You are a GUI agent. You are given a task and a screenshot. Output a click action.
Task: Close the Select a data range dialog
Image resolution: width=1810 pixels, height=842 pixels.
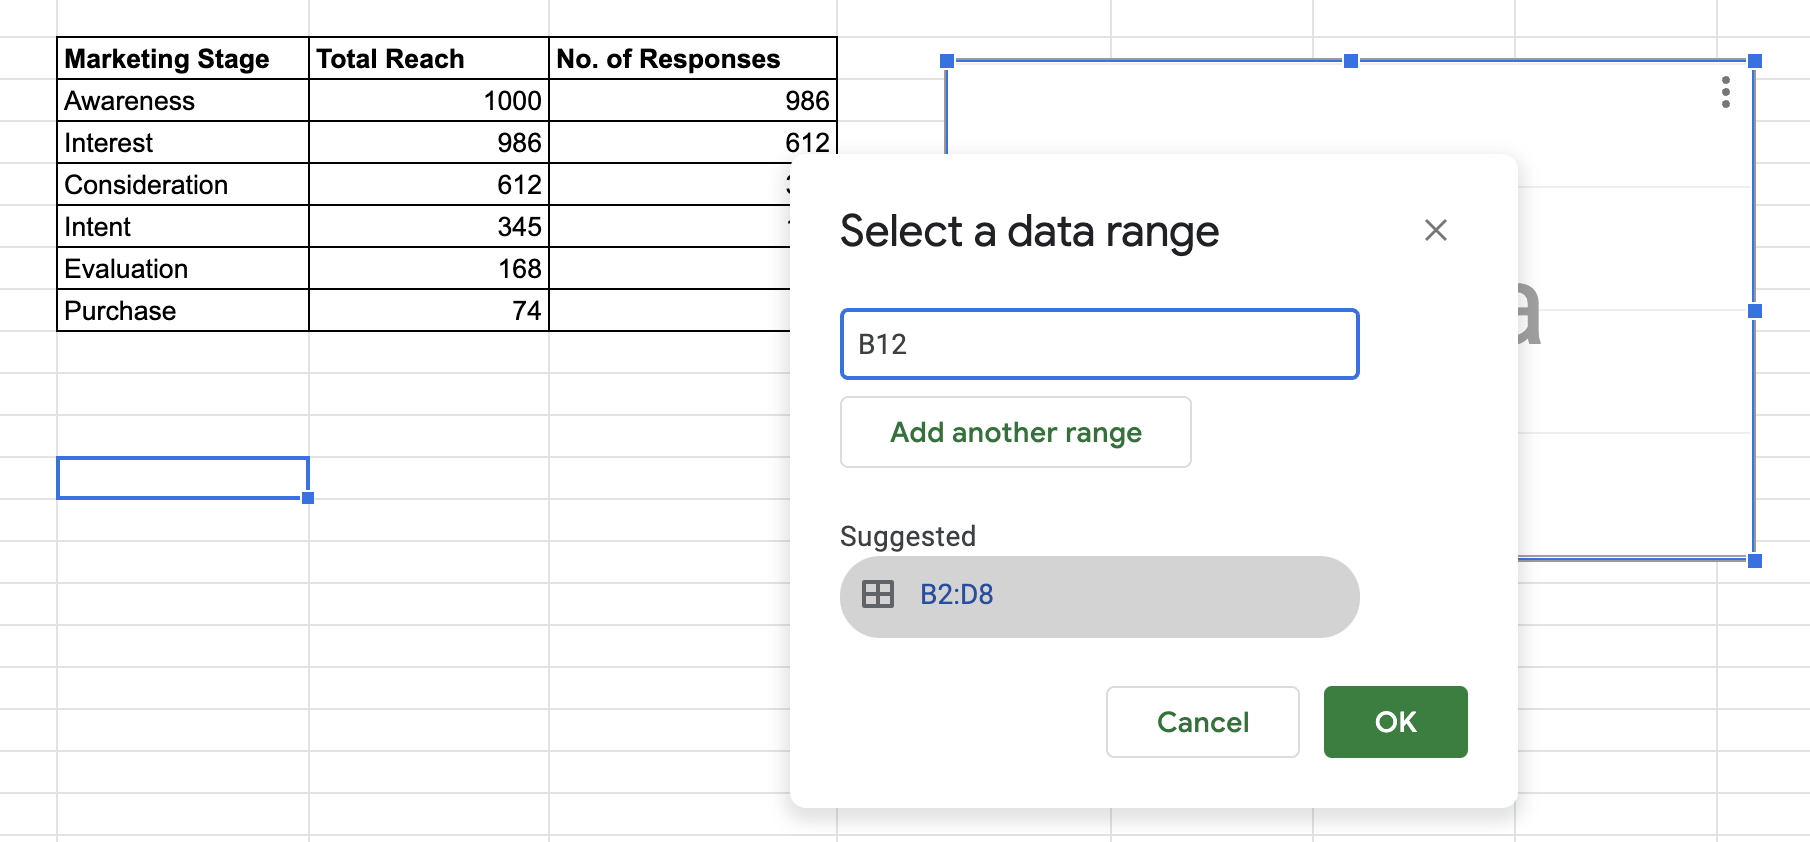(1435, 231)
